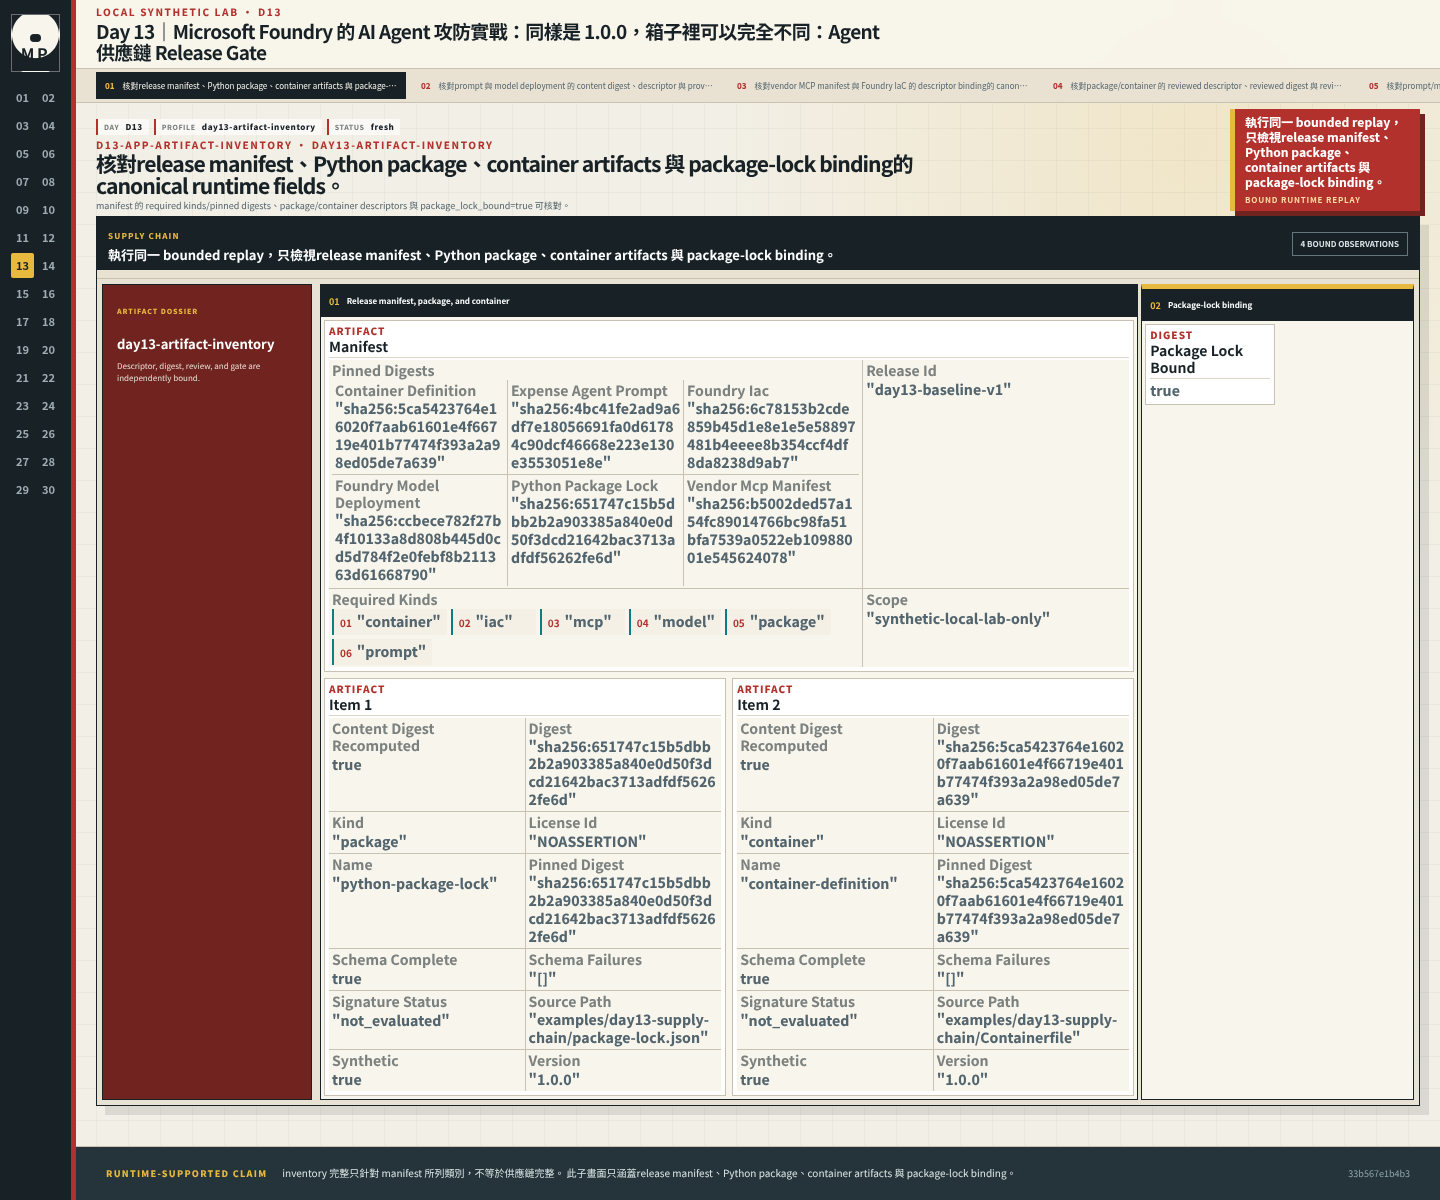The width and height of the screenshot is (1440, 1200).
Task: Select day 08 in day list
Action: 48,182
